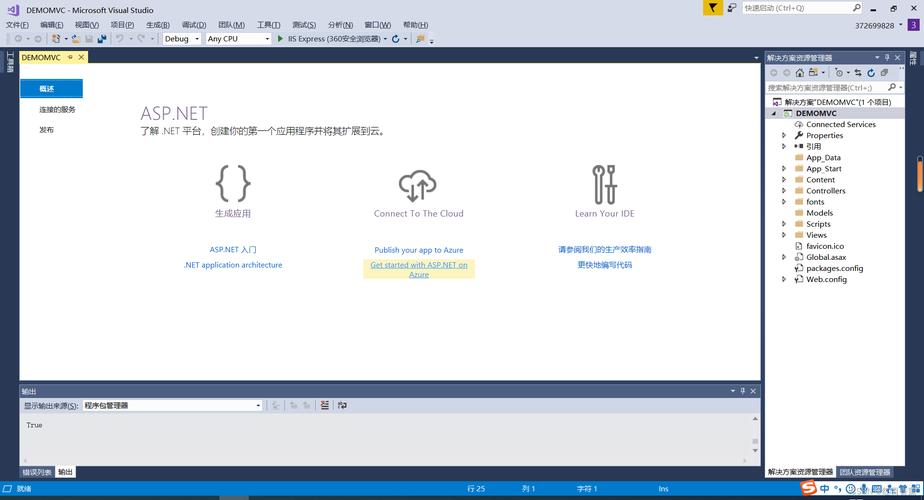Select the 发布 side tab
This screenshot has height=500, width=924.
[47, 130]
